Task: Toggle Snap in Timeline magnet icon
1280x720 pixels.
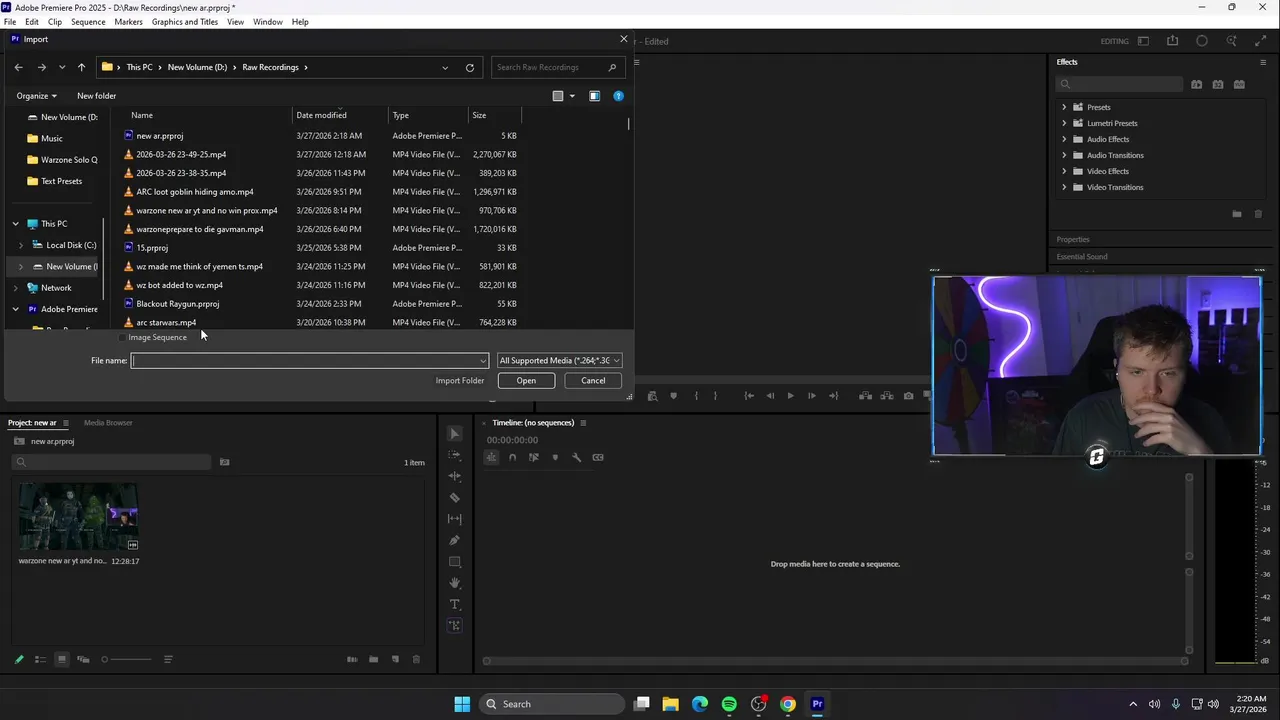Action: (x=512, y=457)
